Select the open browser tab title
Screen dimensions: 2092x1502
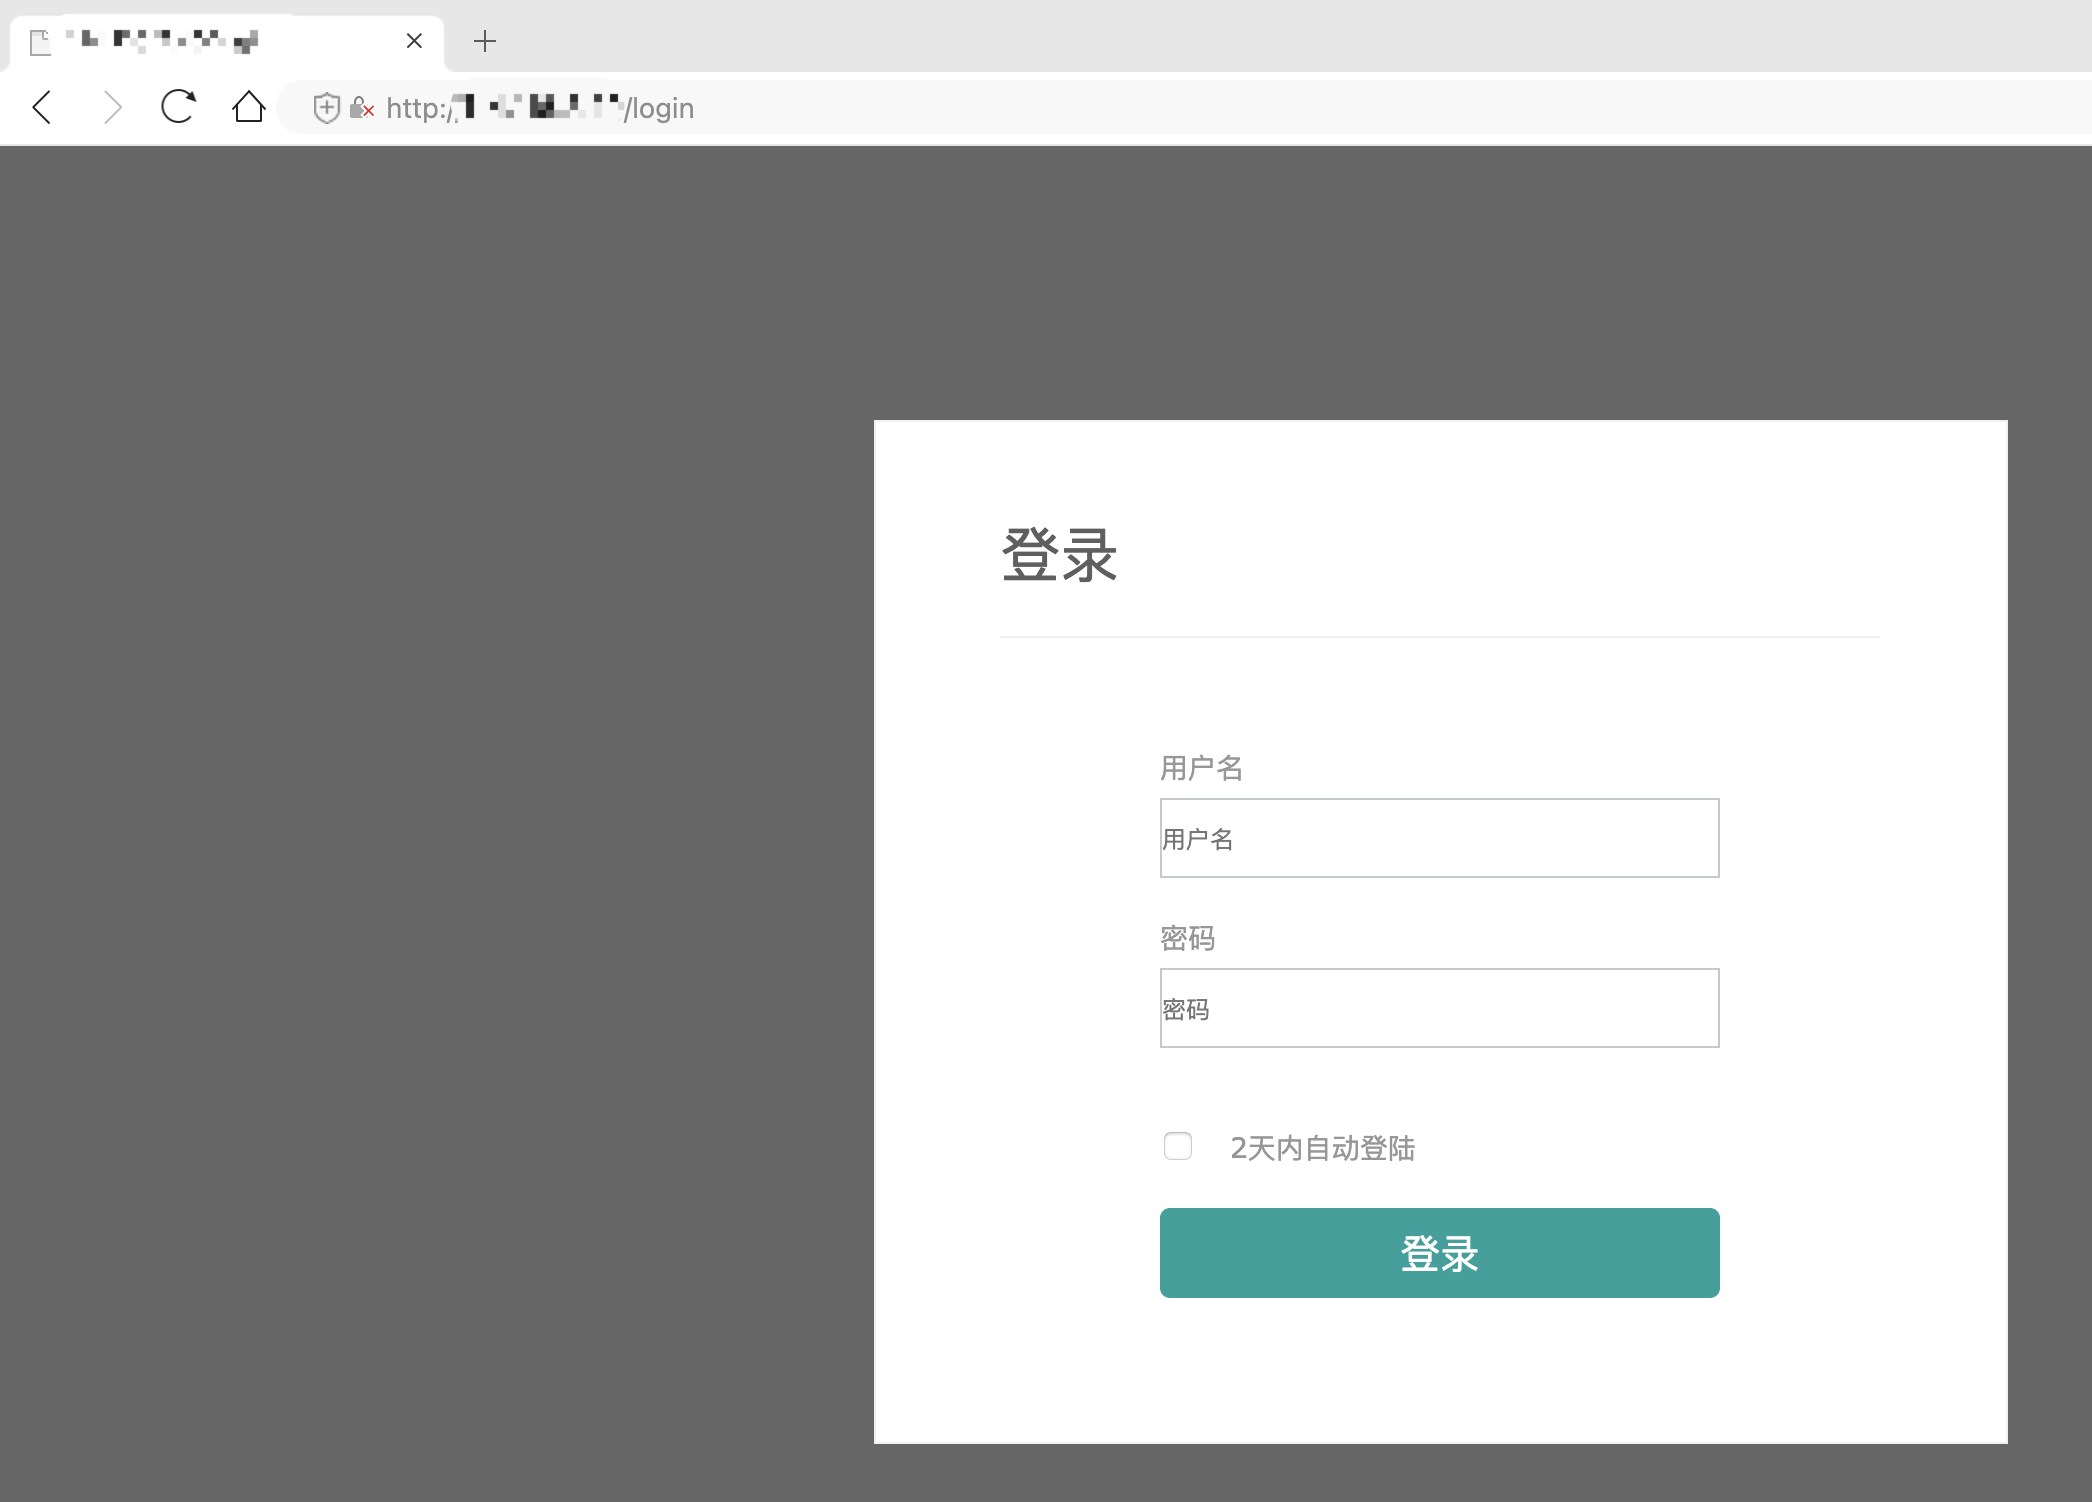pyautogui.click(x=200, y=41)
